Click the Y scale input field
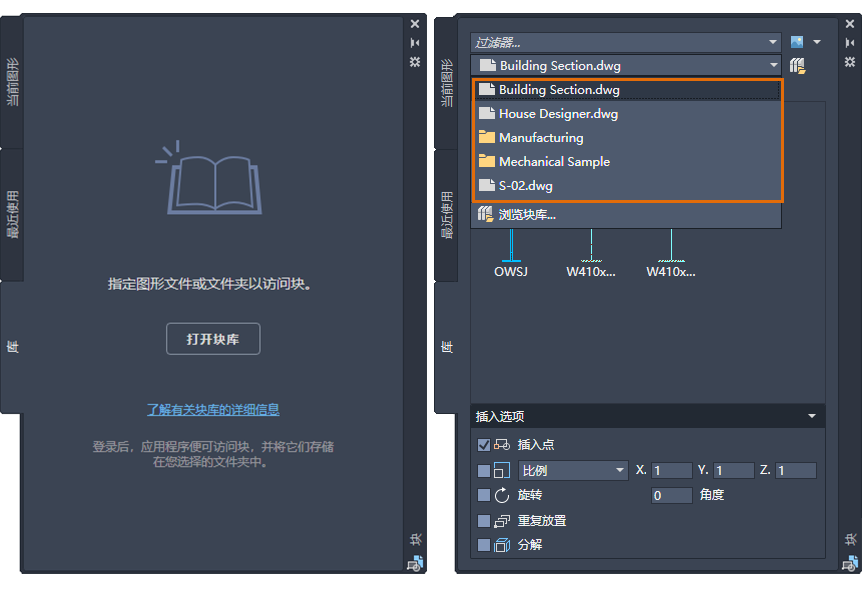Viewport: 862px width, 590px height. point(734,471)
